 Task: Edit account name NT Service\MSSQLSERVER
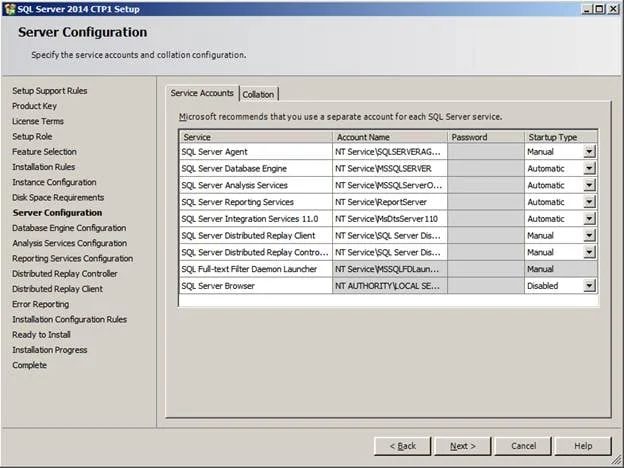pyautogui.click(x=390, y=168)
